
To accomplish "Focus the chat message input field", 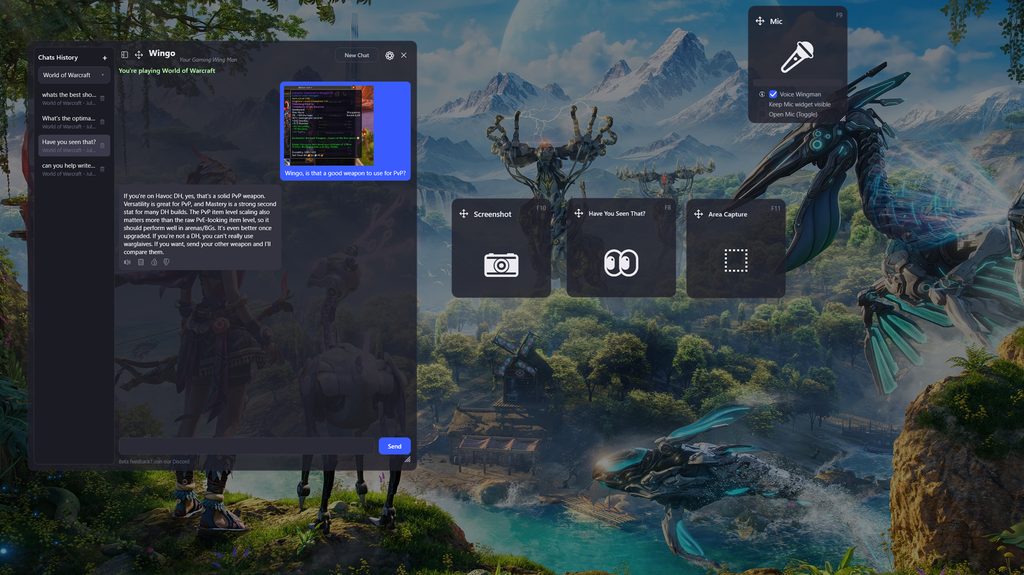I will pos(248,446).
